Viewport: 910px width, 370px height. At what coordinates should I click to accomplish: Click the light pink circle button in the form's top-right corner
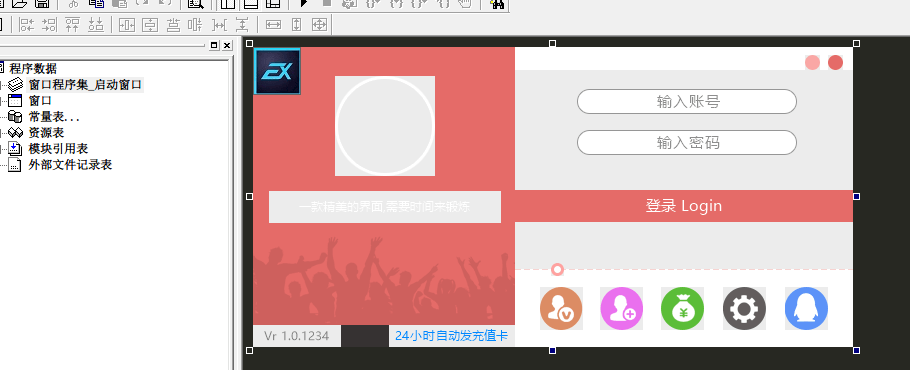pos(812,63)
